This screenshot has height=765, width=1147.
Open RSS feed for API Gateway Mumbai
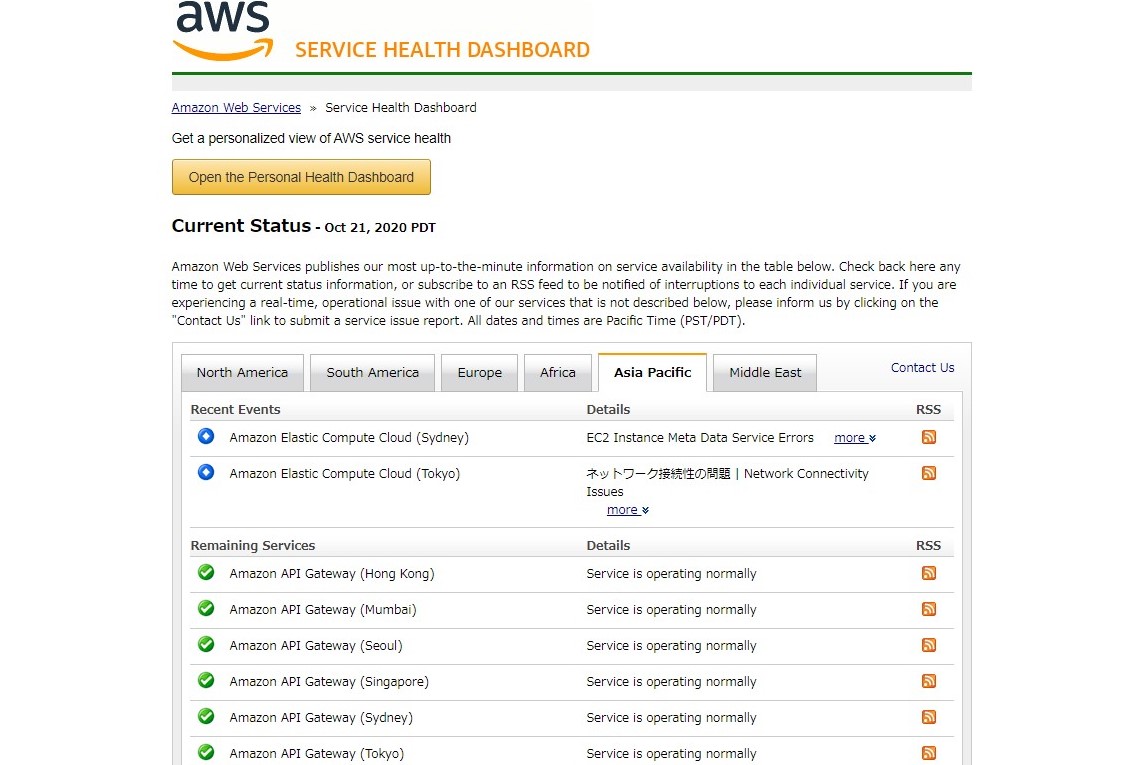pos(928,609)
